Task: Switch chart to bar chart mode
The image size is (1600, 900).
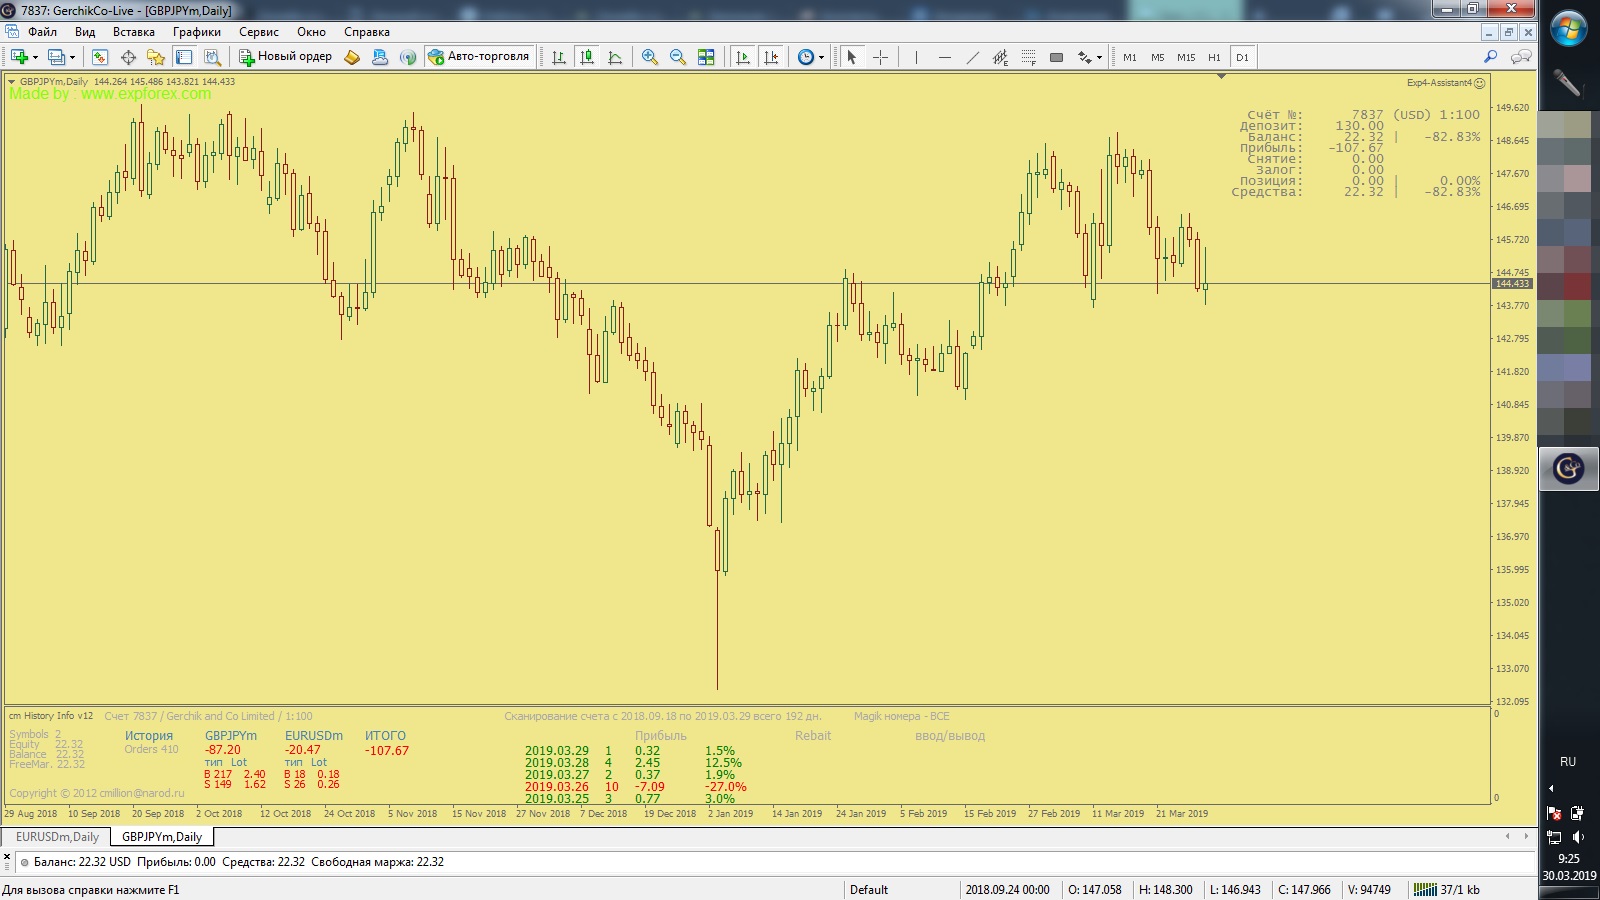Action: click(x=559, y=57)
